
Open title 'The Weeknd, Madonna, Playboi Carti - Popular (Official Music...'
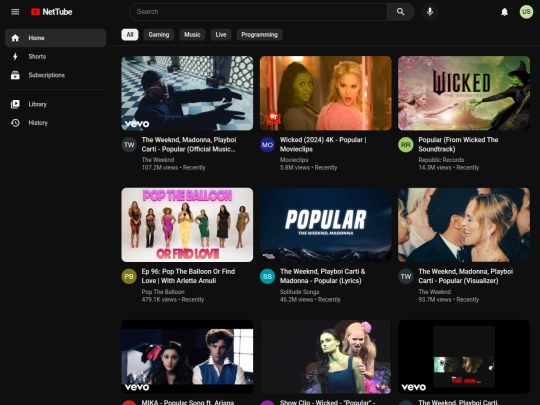189,145
